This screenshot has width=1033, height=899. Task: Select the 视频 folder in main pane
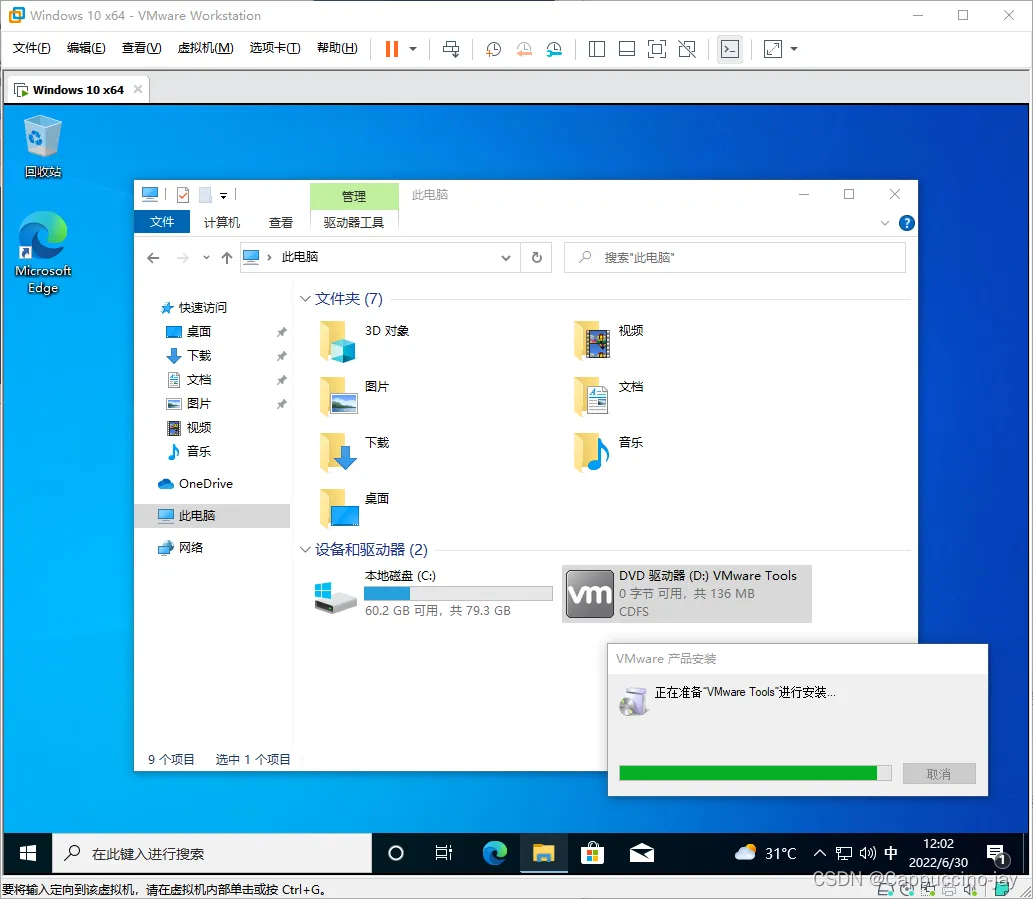tap(609, 341)
